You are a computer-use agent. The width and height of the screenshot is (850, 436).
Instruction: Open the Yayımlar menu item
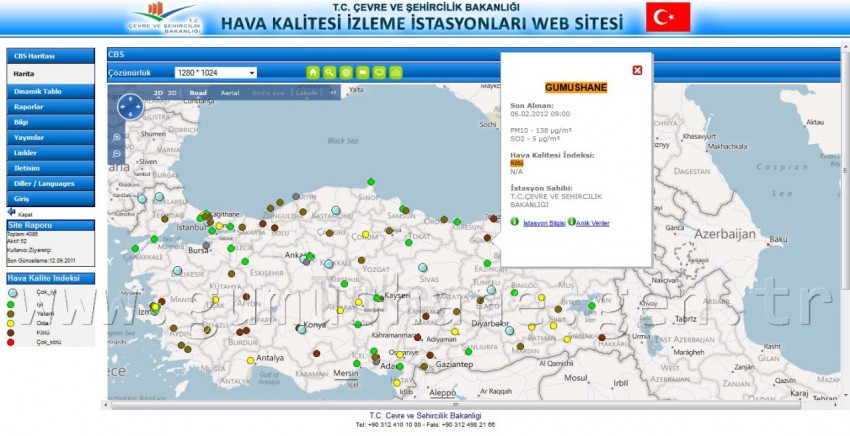pyautogui.click(x=50, y=138)
